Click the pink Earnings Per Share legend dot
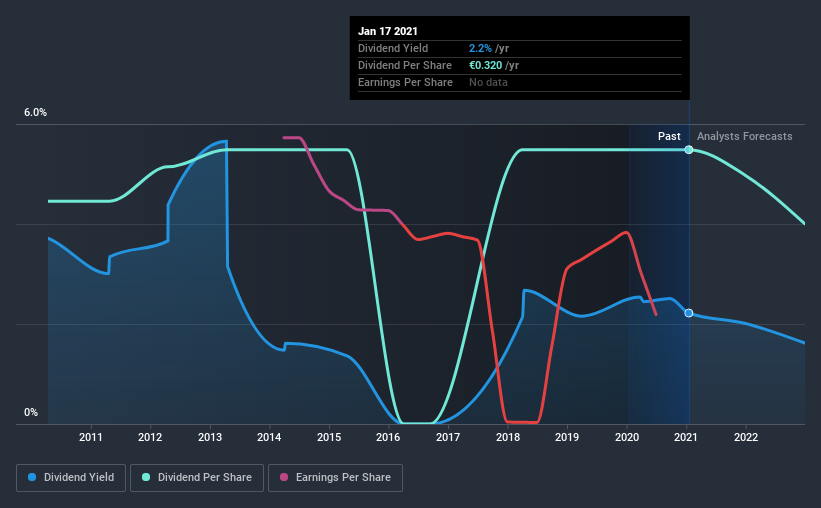This screenshot has height=508, width=821. tap(284, 477)
